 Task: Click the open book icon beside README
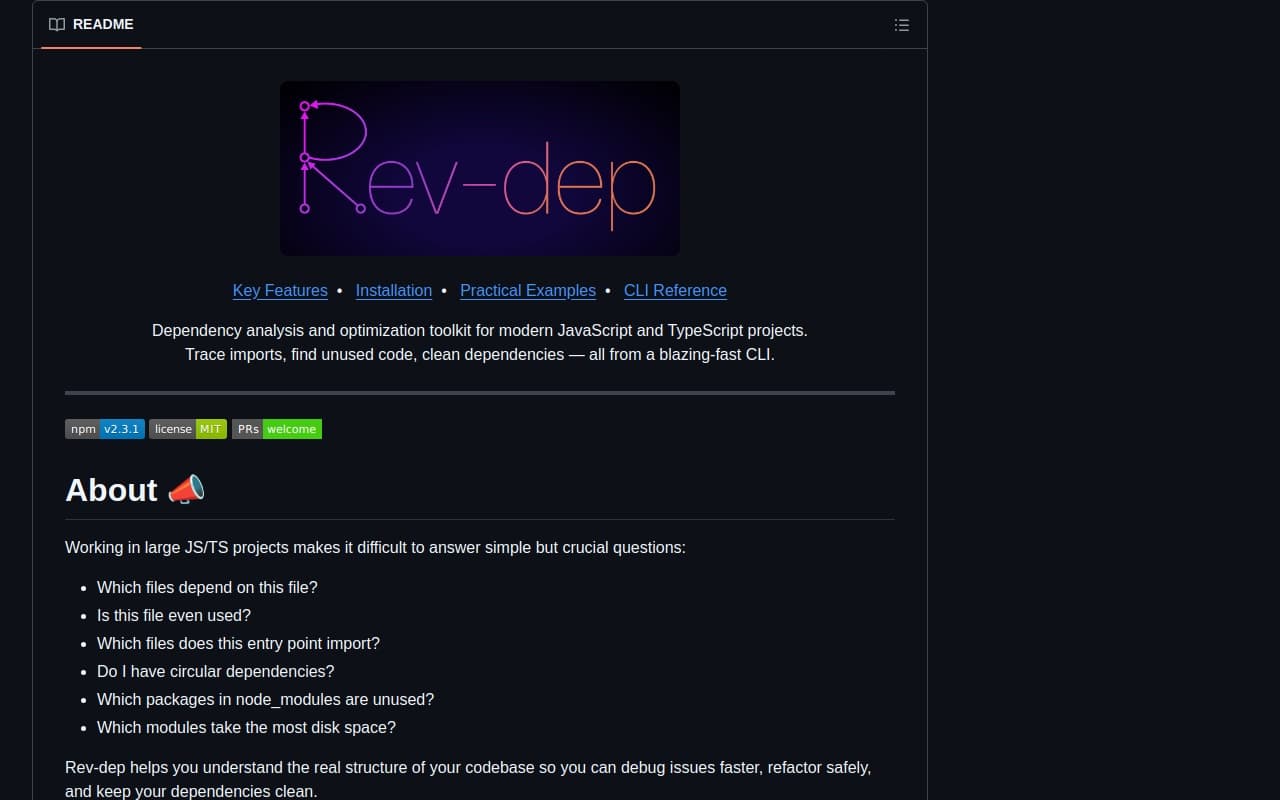click(x=57, y=24)
